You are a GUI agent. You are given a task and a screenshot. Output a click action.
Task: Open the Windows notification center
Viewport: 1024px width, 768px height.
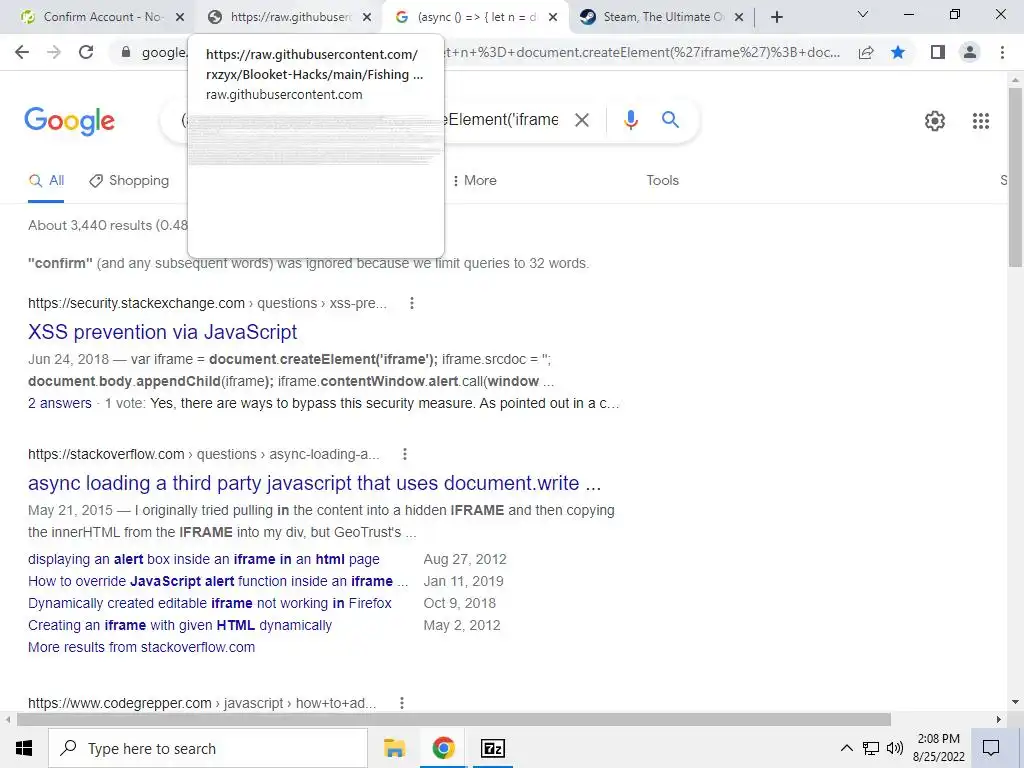(x=991, y=748)
